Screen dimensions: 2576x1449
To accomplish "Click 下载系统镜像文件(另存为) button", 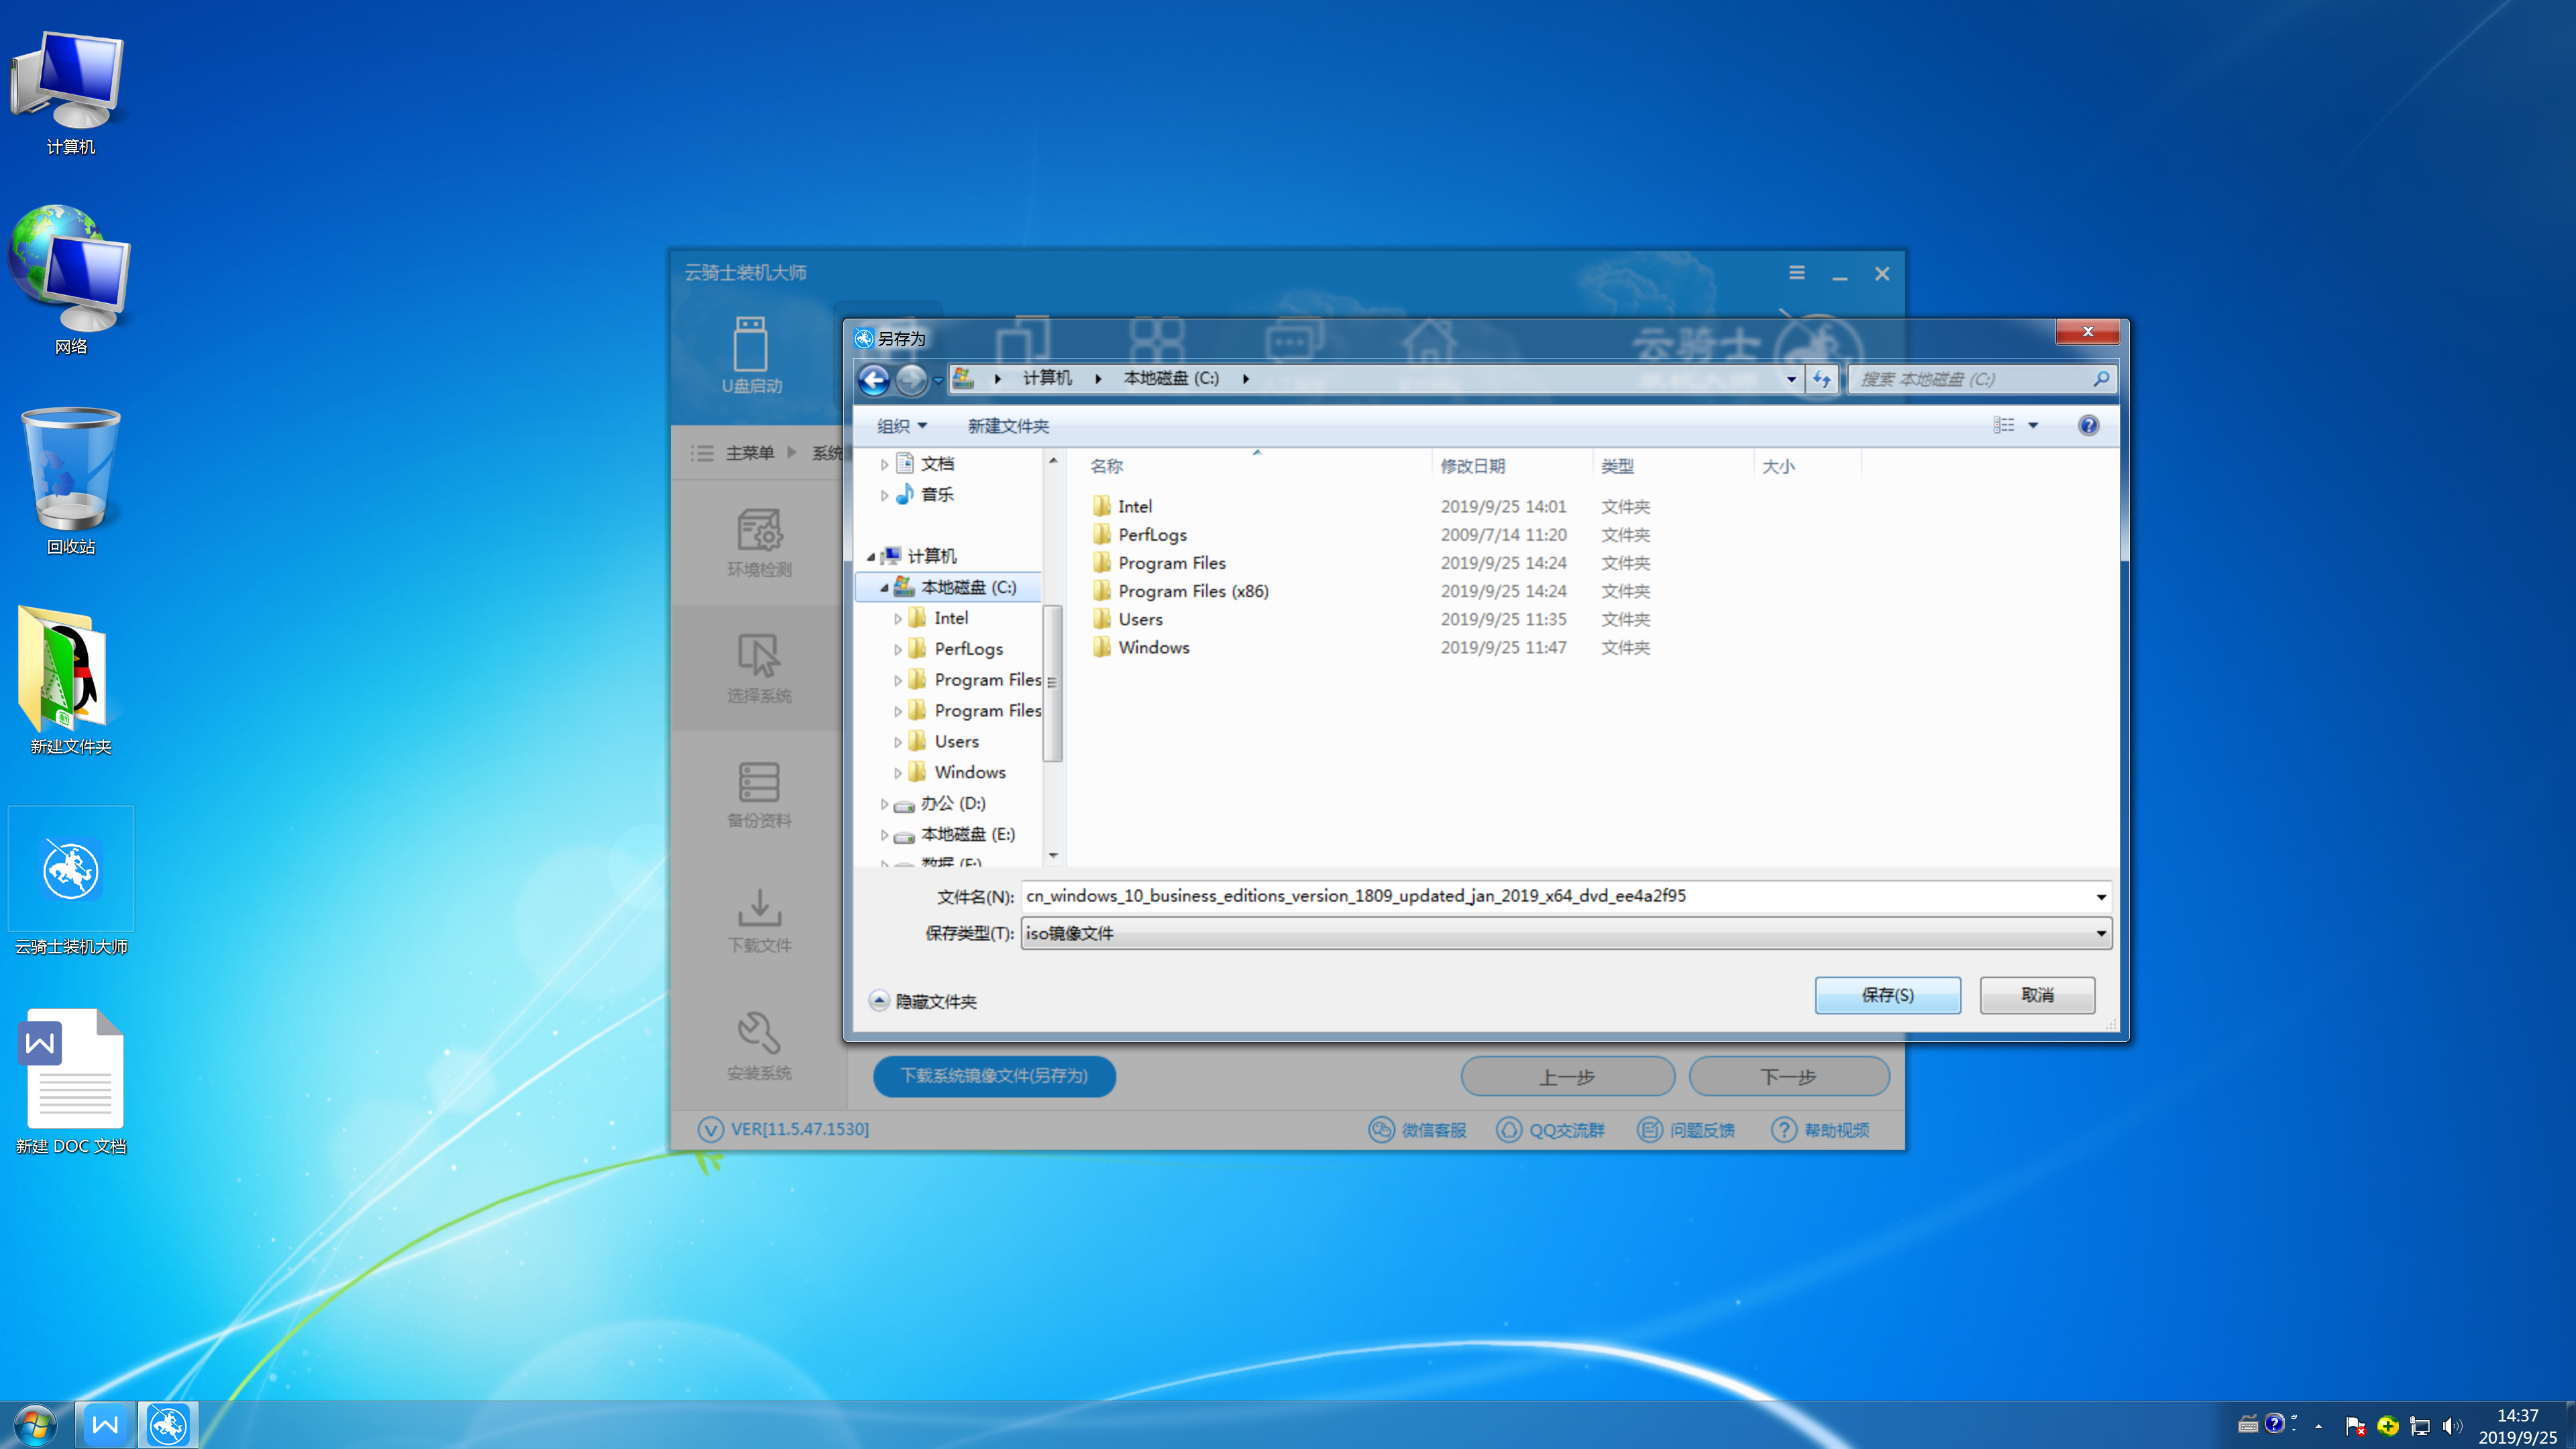I will click(x=994, y=1076).
